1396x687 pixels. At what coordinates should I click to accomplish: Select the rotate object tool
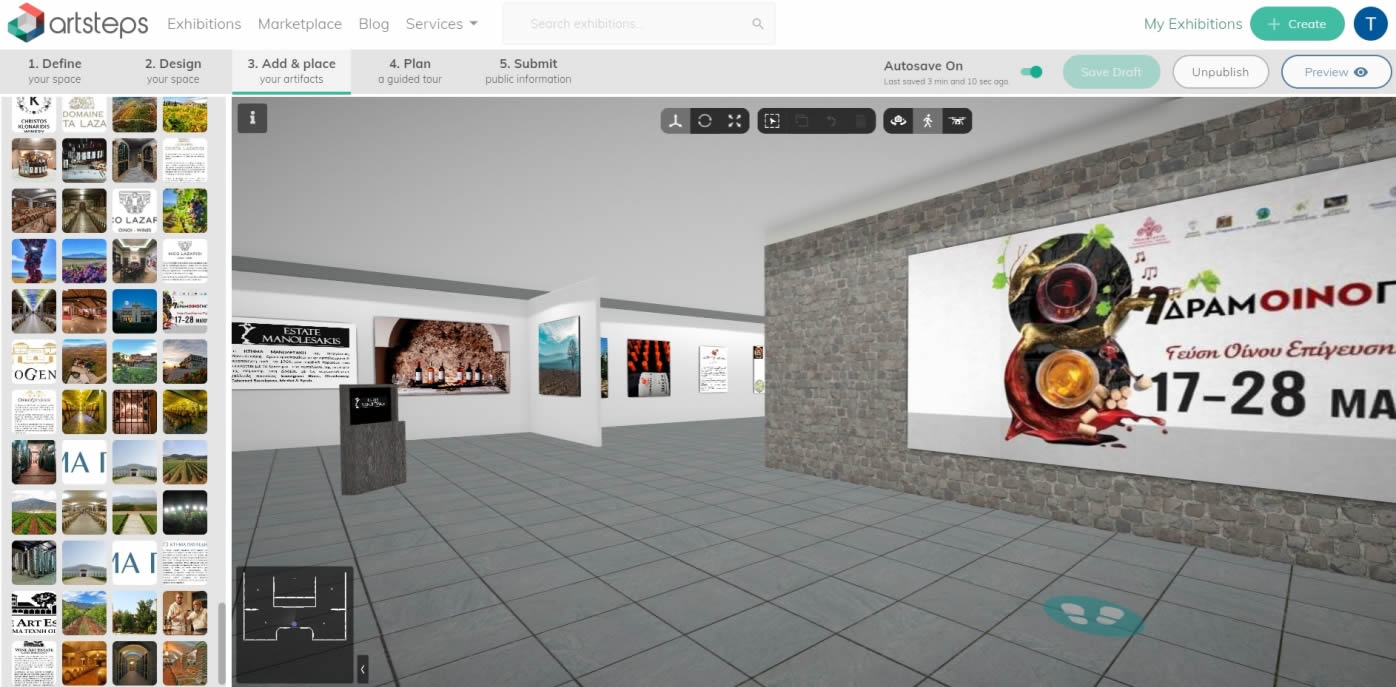coord(705,121)
